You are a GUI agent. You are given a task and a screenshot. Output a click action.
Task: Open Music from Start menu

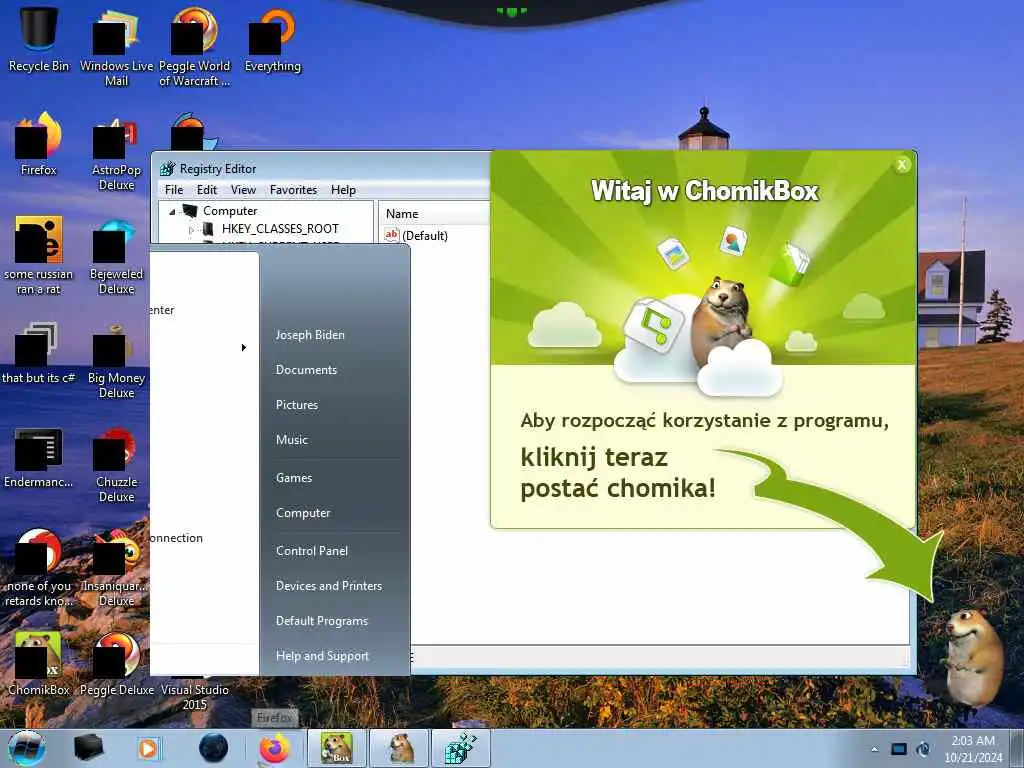coord(291,440)
